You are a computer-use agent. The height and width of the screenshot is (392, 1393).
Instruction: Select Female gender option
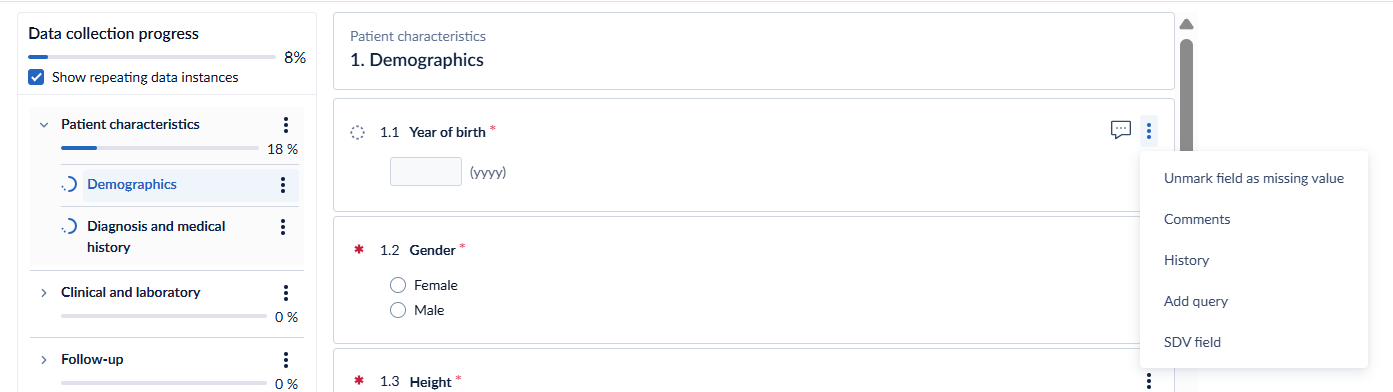[x=398, y=285]
